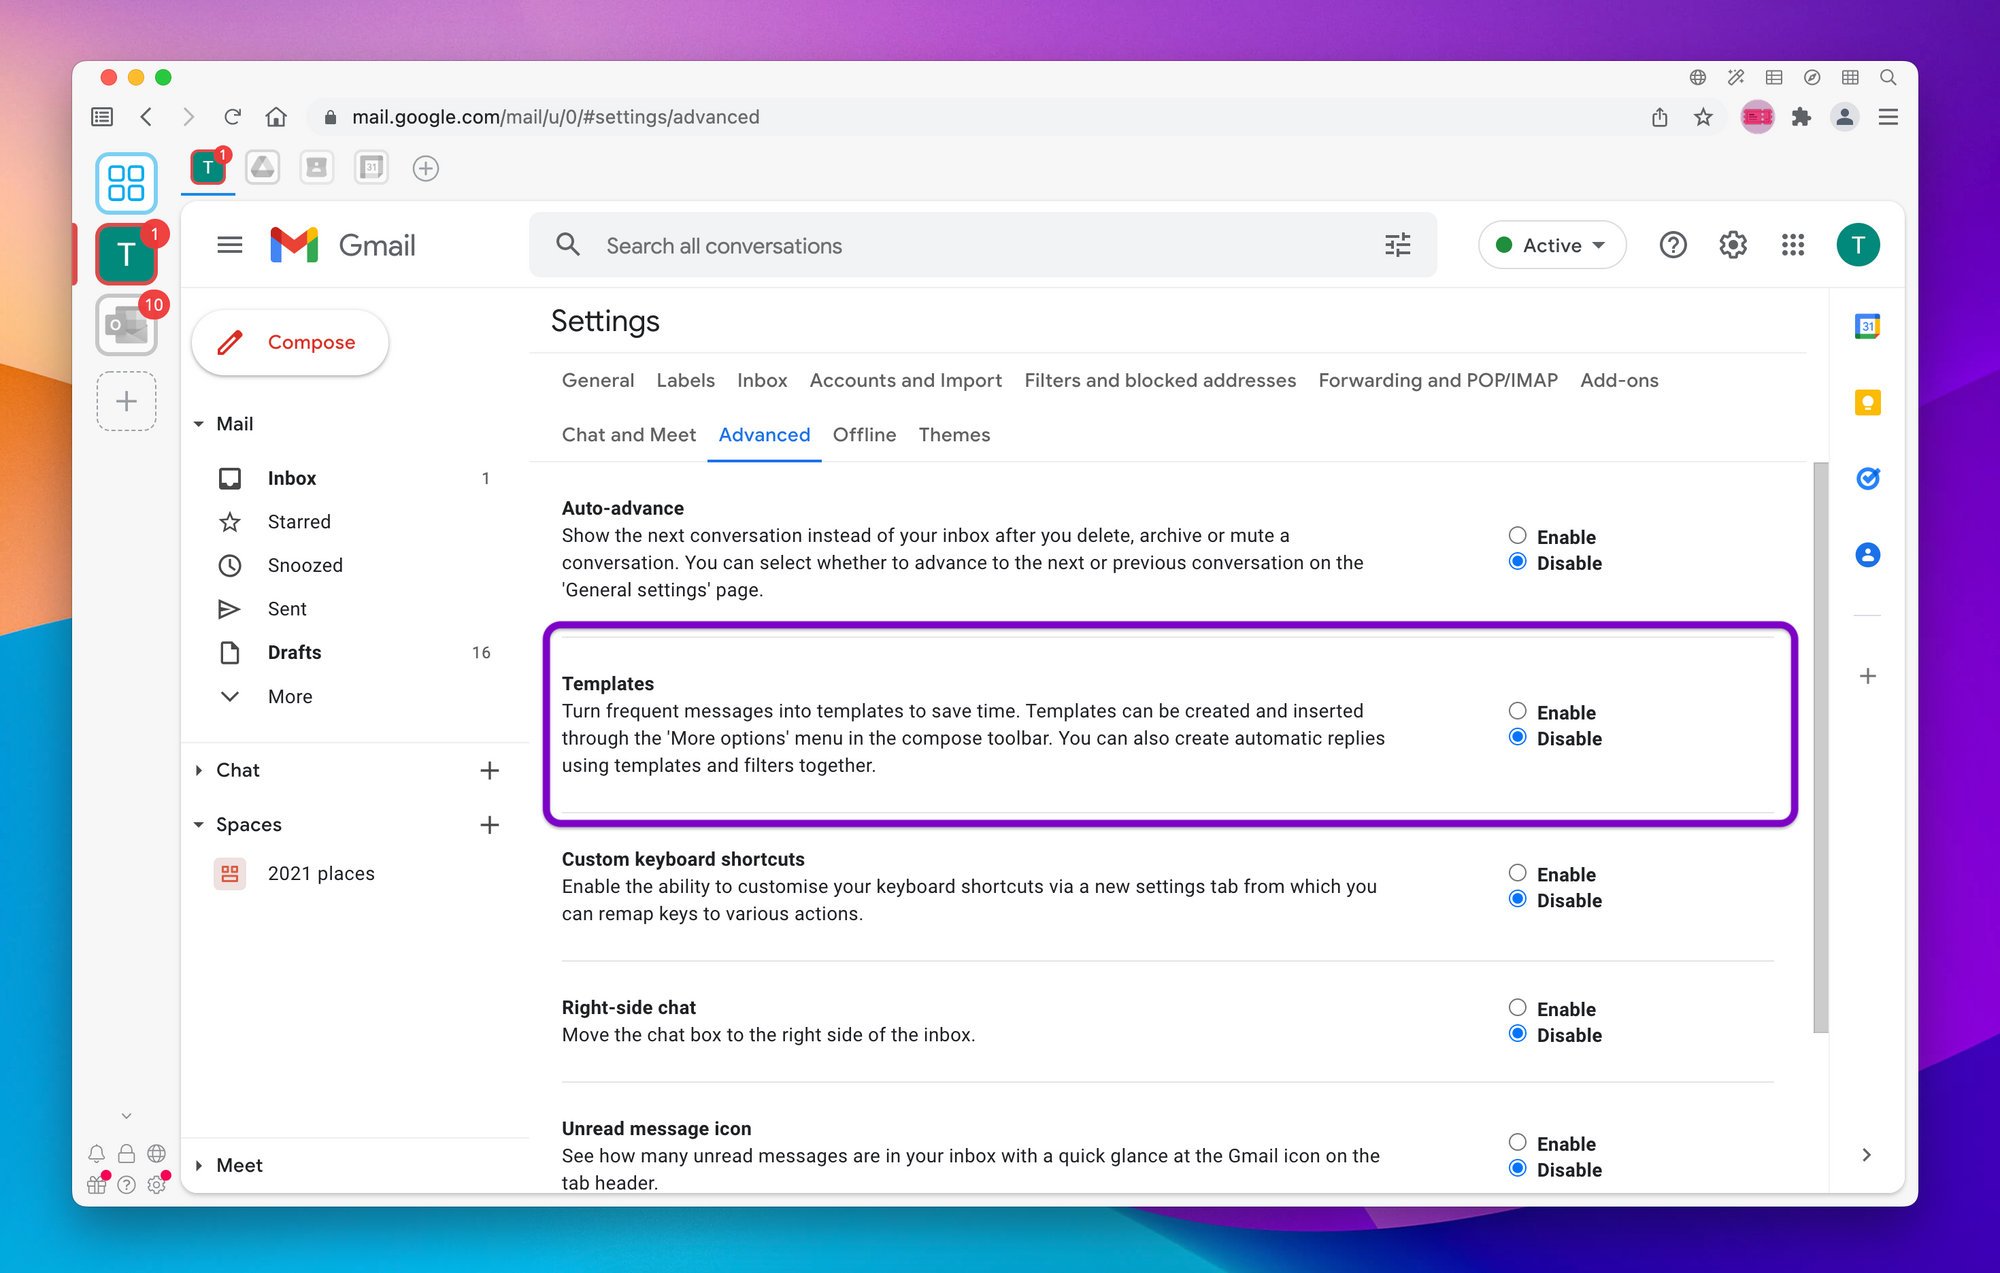
Task: Enable the Custom keyboard shortcuts option
Action: (1517, 873)
